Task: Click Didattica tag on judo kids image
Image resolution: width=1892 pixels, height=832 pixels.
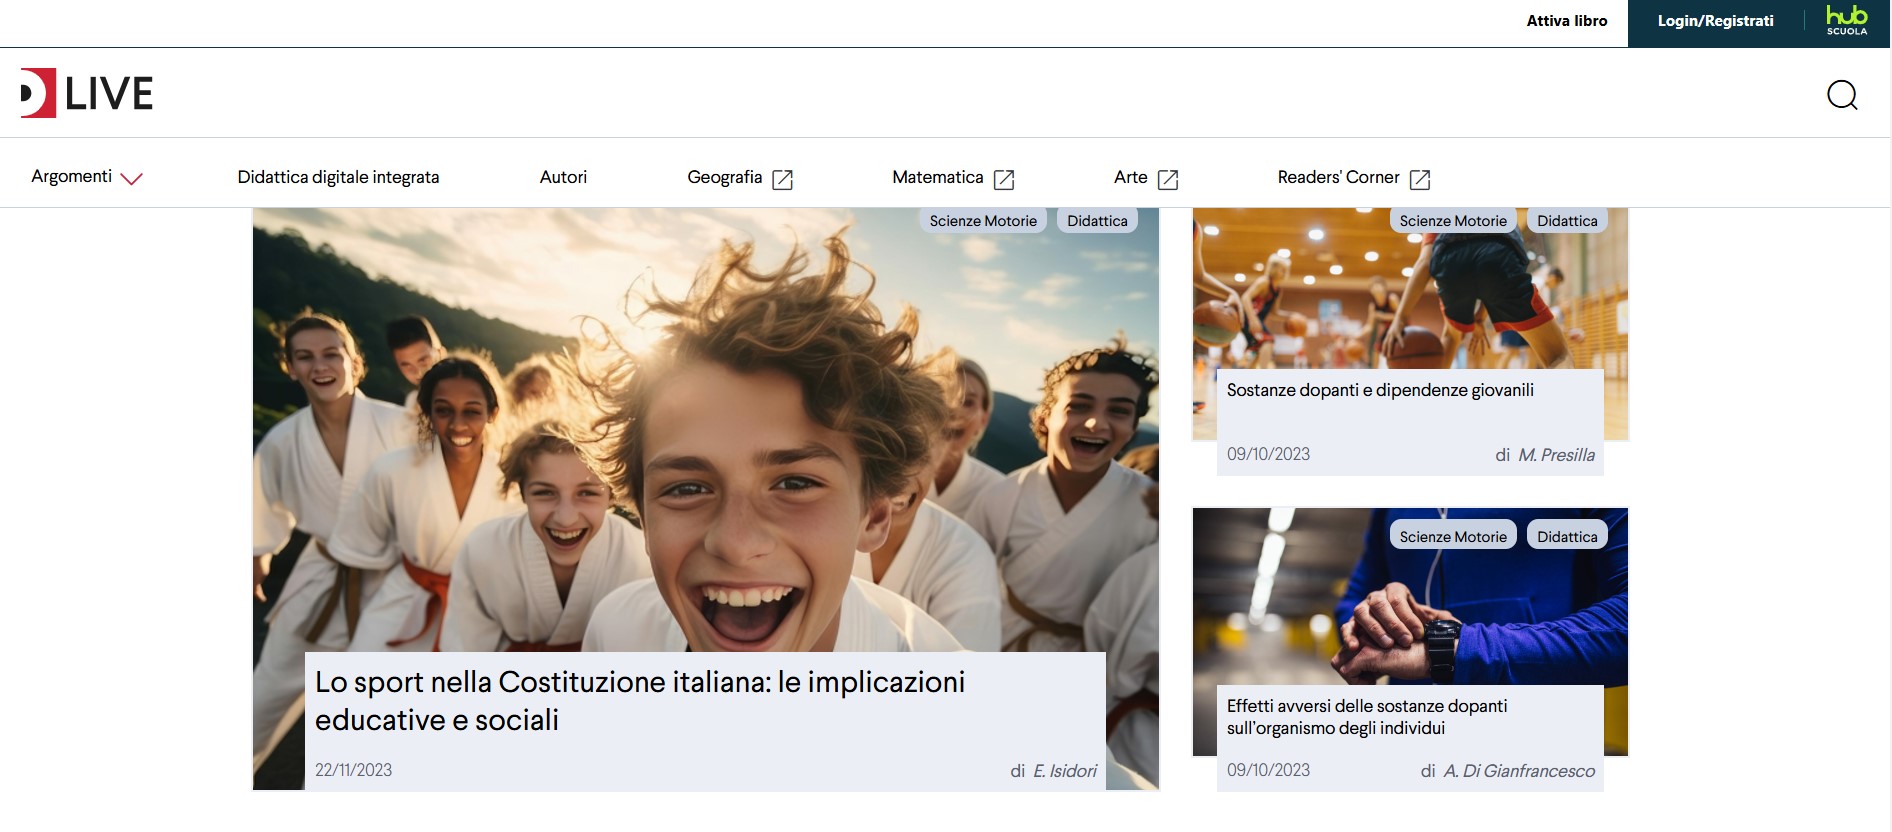Action: 1097,221
